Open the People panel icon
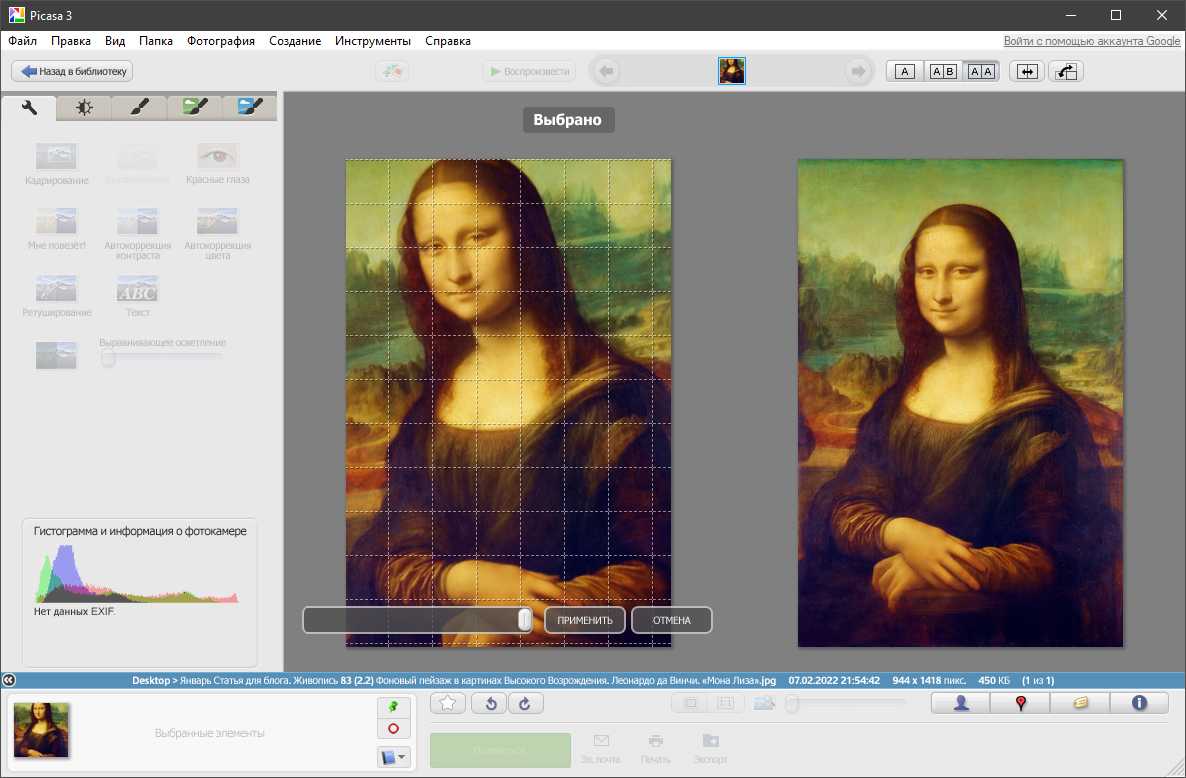Viewport: 1186px width, 778px height. click(960, 703)
